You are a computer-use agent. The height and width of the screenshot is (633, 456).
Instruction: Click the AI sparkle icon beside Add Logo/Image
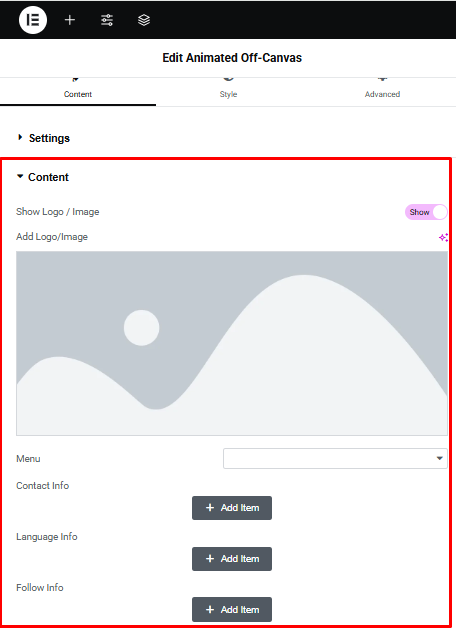coord(443,237)
